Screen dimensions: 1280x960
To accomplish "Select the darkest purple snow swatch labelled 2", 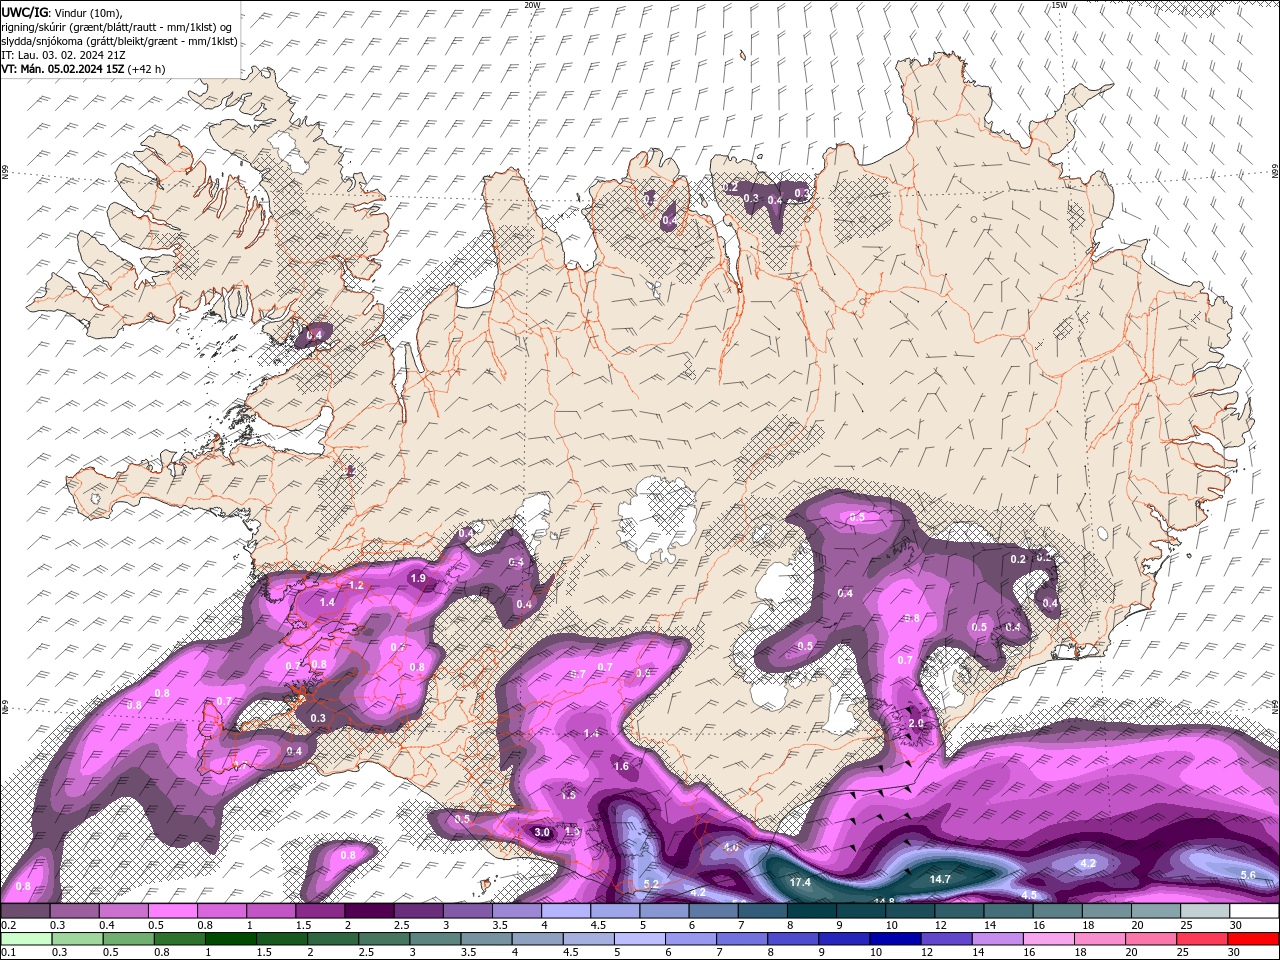I will point(368,911).
